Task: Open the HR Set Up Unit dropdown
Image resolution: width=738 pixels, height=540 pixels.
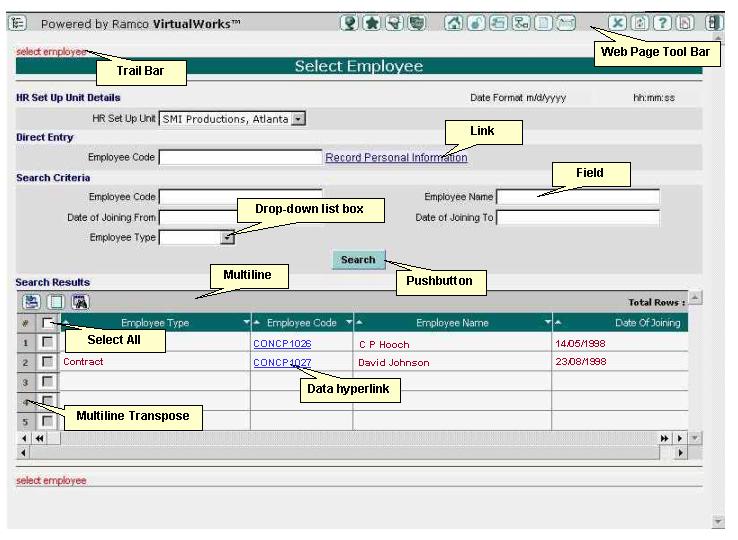Action: click(298, 119)
